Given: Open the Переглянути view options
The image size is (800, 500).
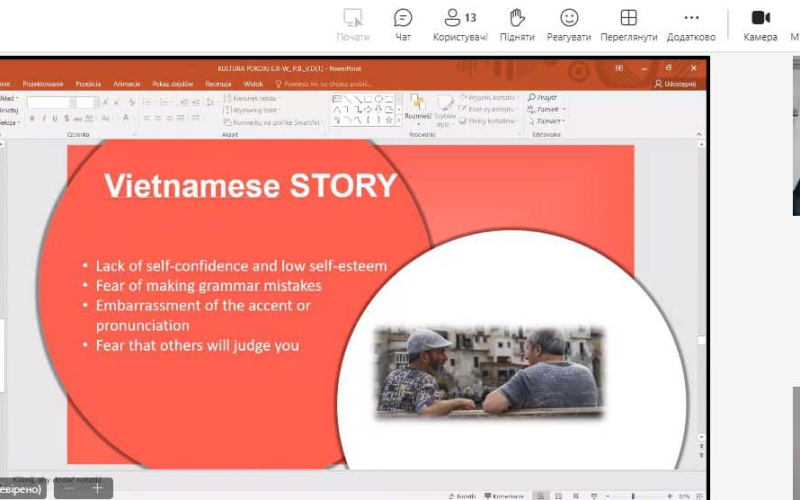Looking at the screenshot, I should coord(629,24).
